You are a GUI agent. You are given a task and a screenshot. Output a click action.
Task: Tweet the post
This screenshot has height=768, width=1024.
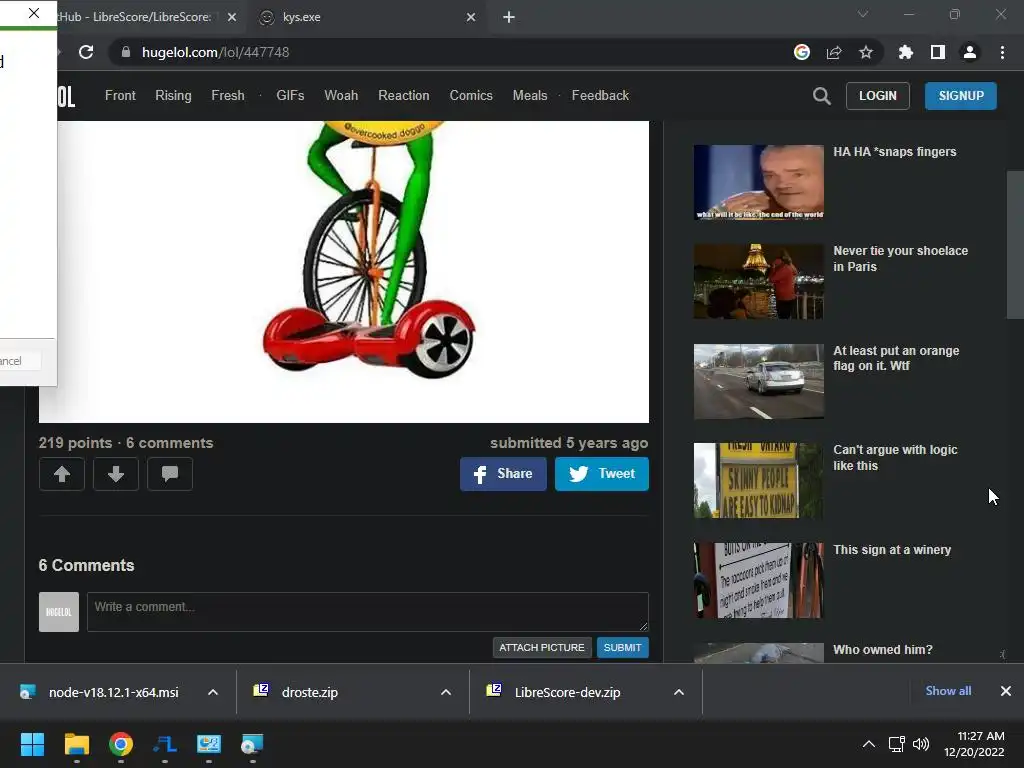click(601, 474)
